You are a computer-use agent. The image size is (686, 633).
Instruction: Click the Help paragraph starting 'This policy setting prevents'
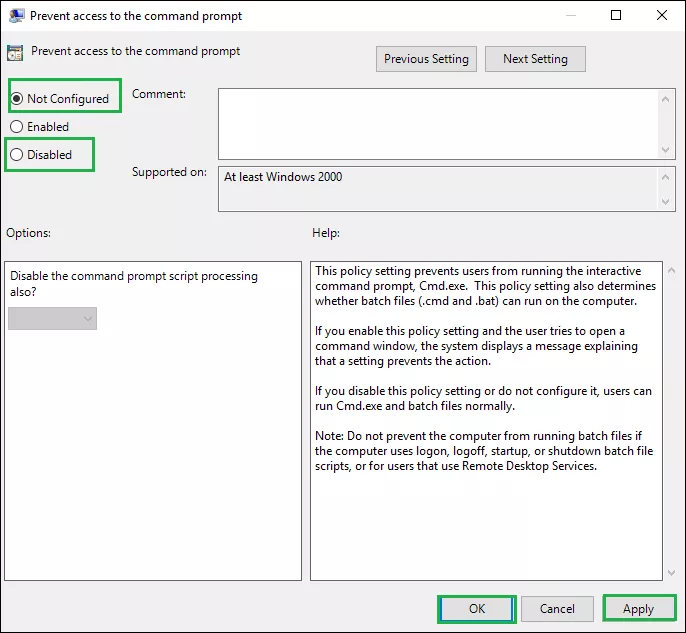click(485, 286)
